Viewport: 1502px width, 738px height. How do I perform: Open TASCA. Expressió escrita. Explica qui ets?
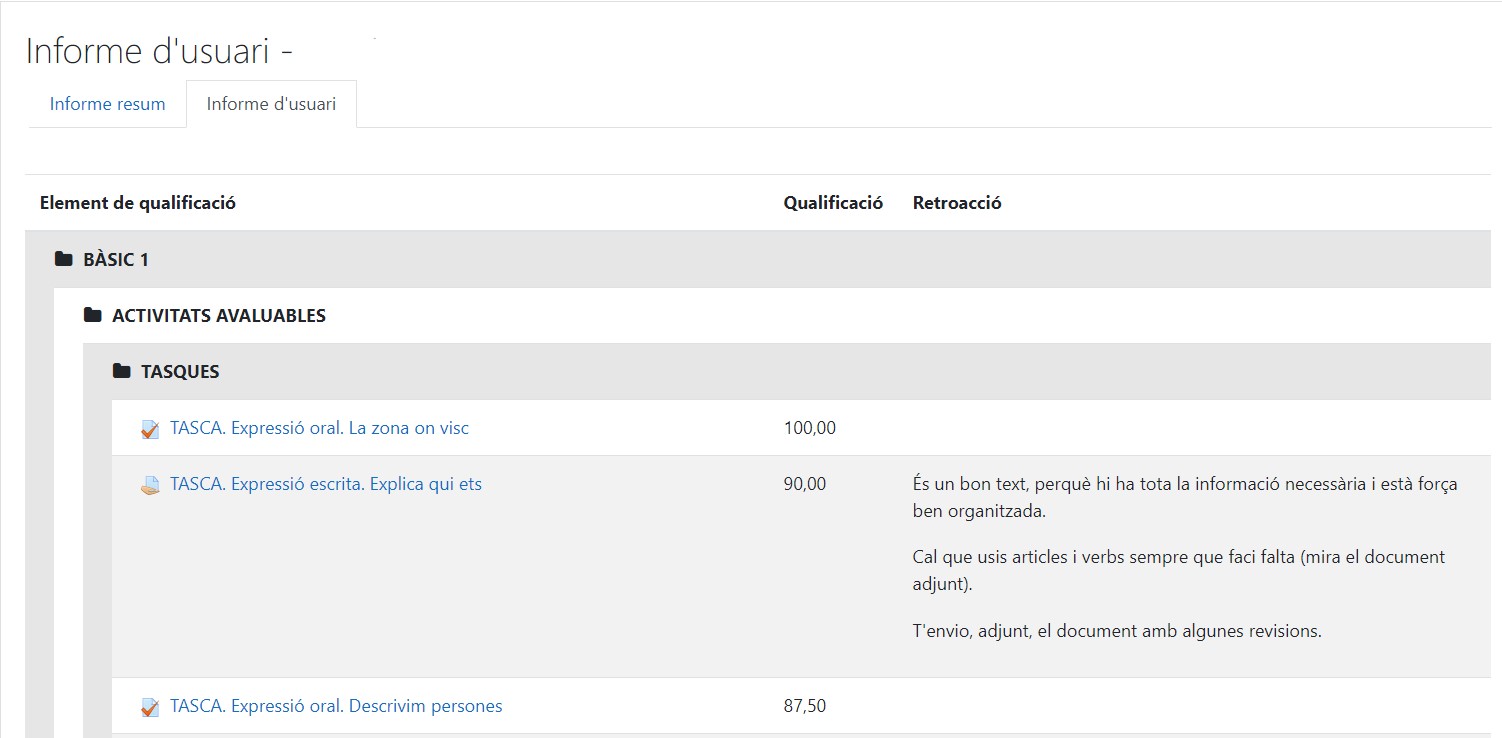(x=326, y=484)
